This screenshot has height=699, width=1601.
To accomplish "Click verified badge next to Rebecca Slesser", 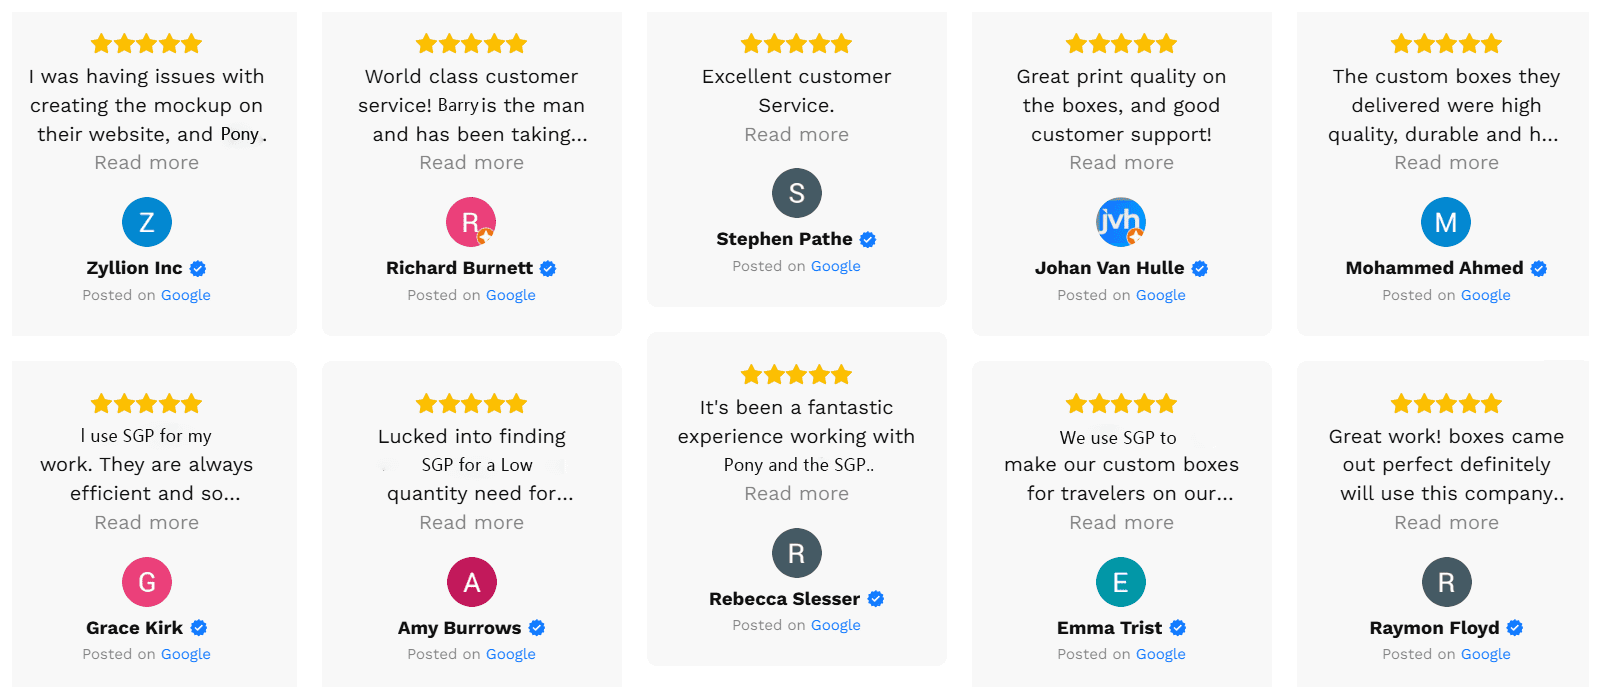I will click(876, 599).
